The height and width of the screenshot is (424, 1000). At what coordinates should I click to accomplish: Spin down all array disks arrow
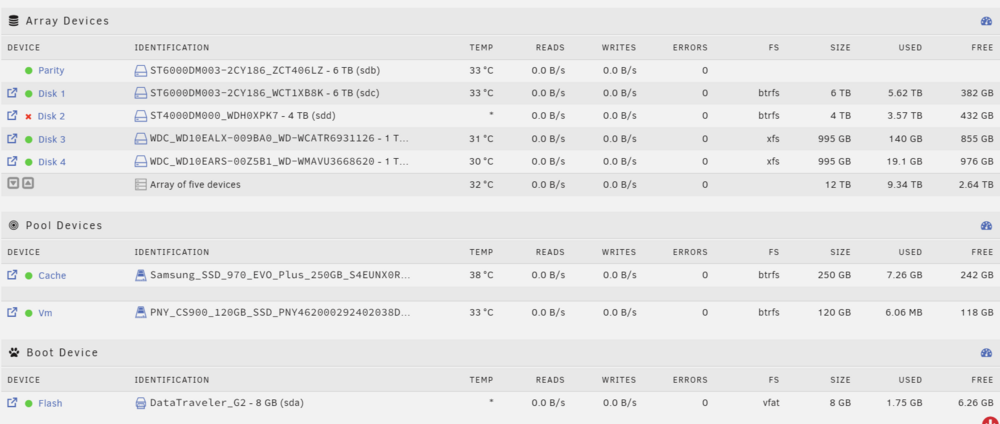point(13,184)
